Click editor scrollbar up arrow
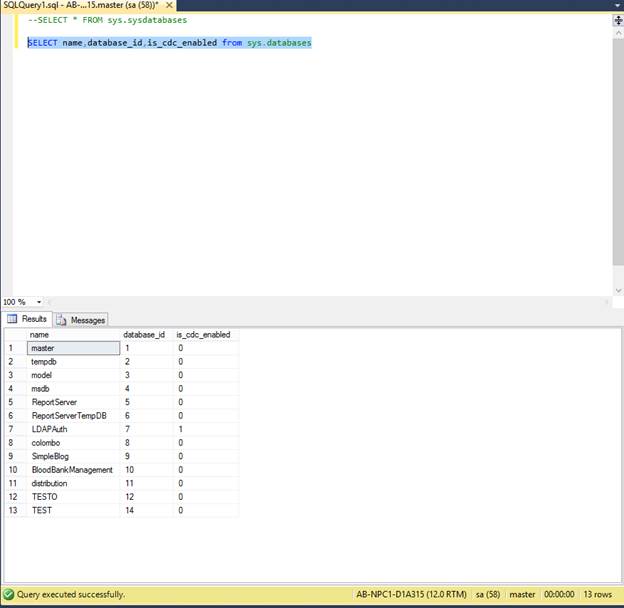This screenshot has width=624, height=608. click(618, 34)
